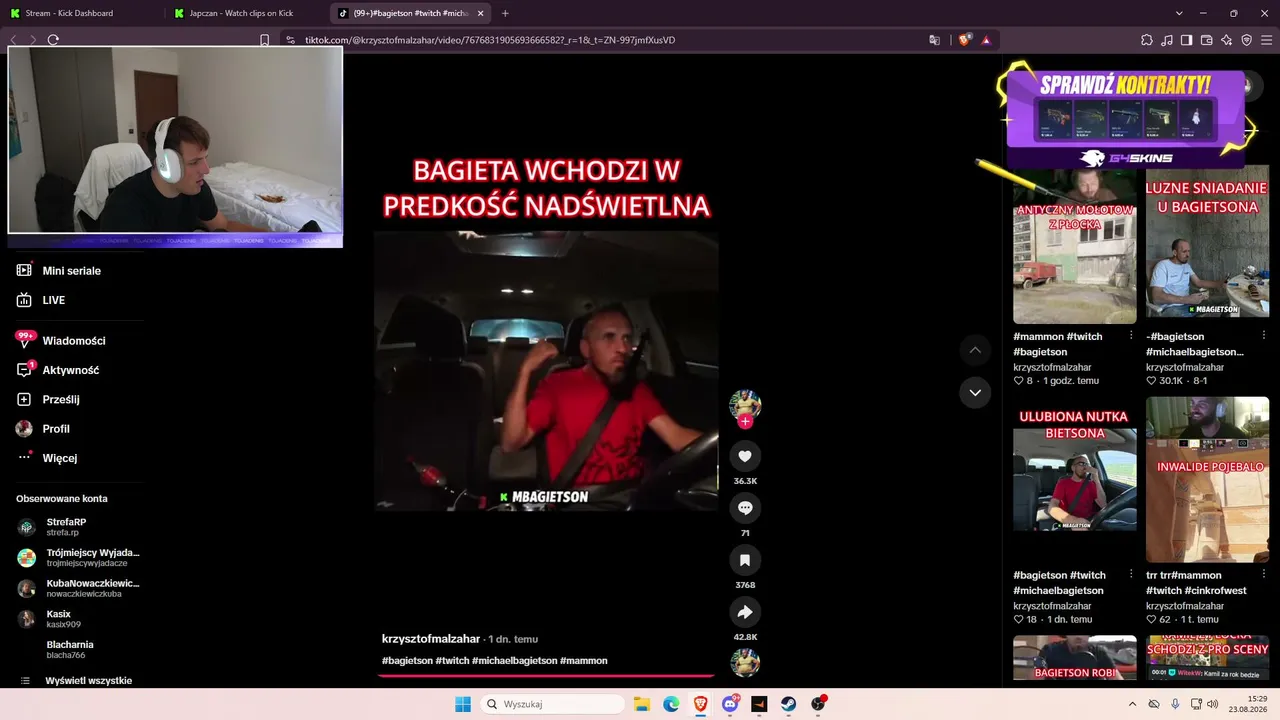
Task: Open the Leo AI sparkle icon
Action: click(x=1226, y=40)
